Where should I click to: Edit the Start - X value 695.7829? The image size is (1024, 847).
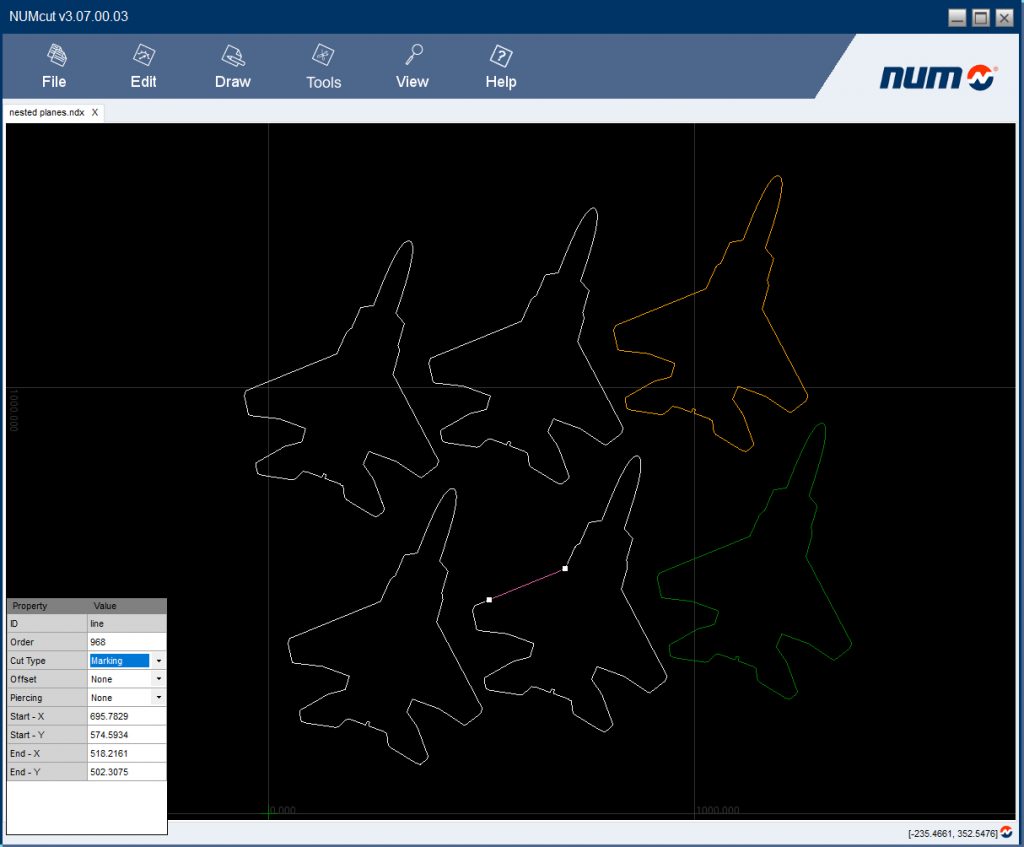point(112,716)
